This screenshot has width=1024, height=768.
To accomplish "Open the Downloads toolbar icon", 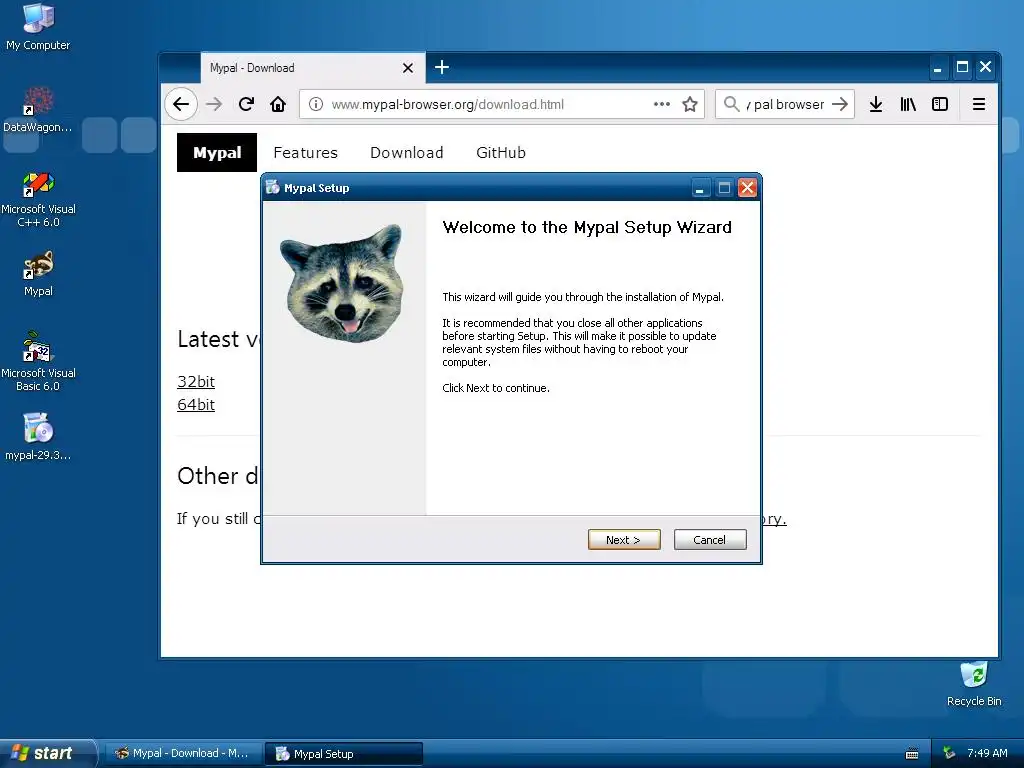I will click(x=876, y=104).
